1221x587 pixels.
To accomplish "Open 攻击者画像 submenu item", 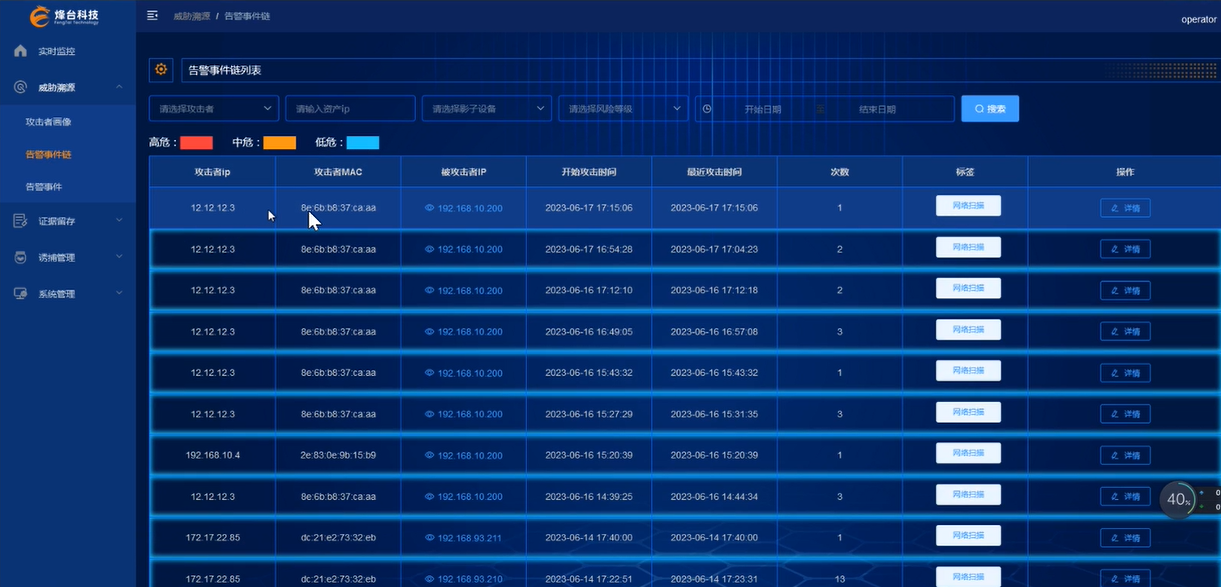I will point(48,122).
